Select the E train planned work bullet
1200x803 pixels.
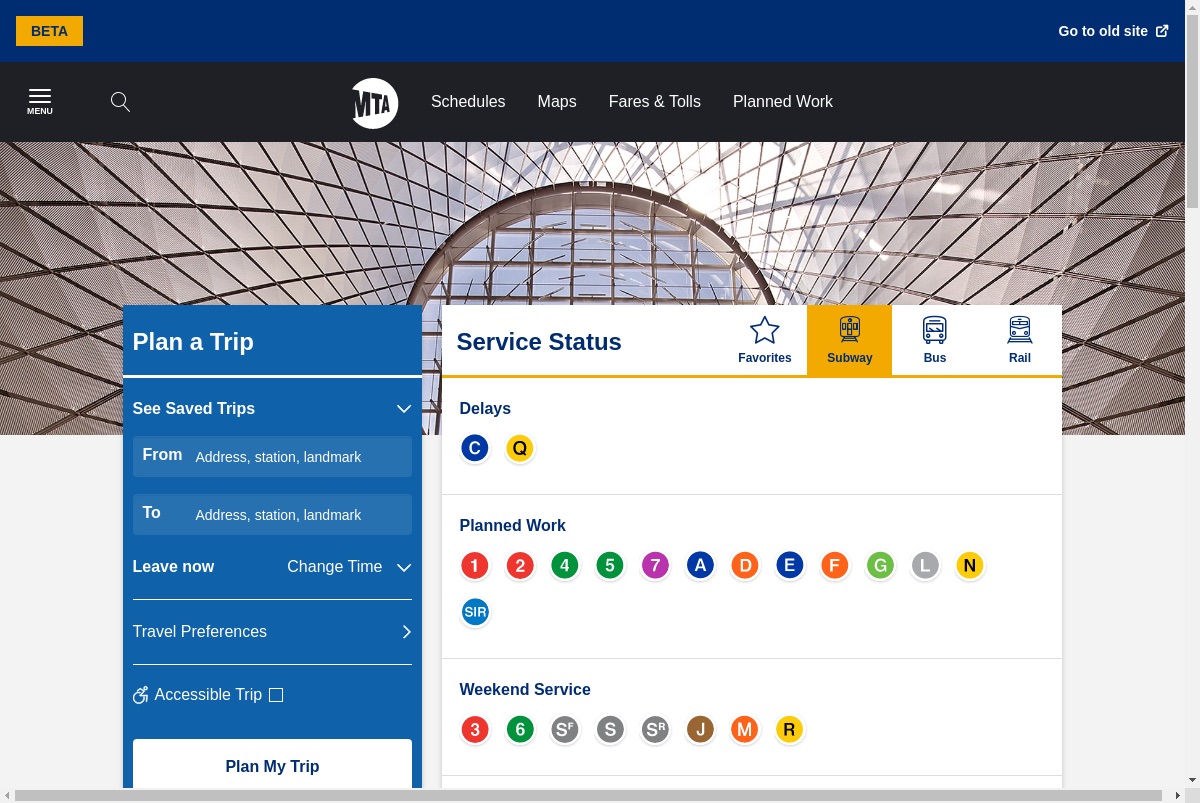[x=790, y=566]
